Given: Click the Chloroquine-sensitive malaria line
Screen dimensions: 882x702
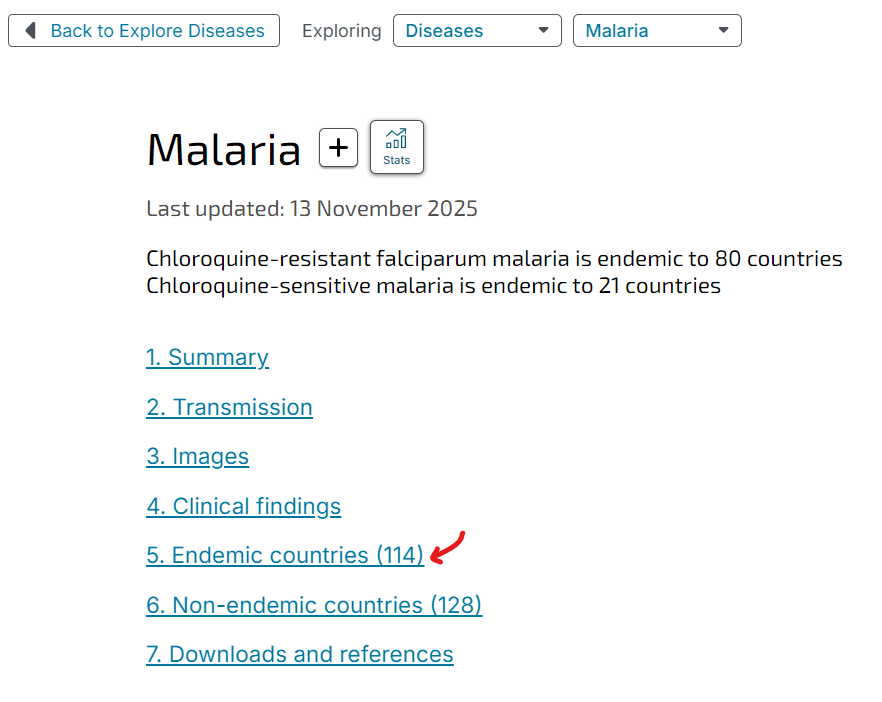Looking at the screenshot, I should 433,286.
